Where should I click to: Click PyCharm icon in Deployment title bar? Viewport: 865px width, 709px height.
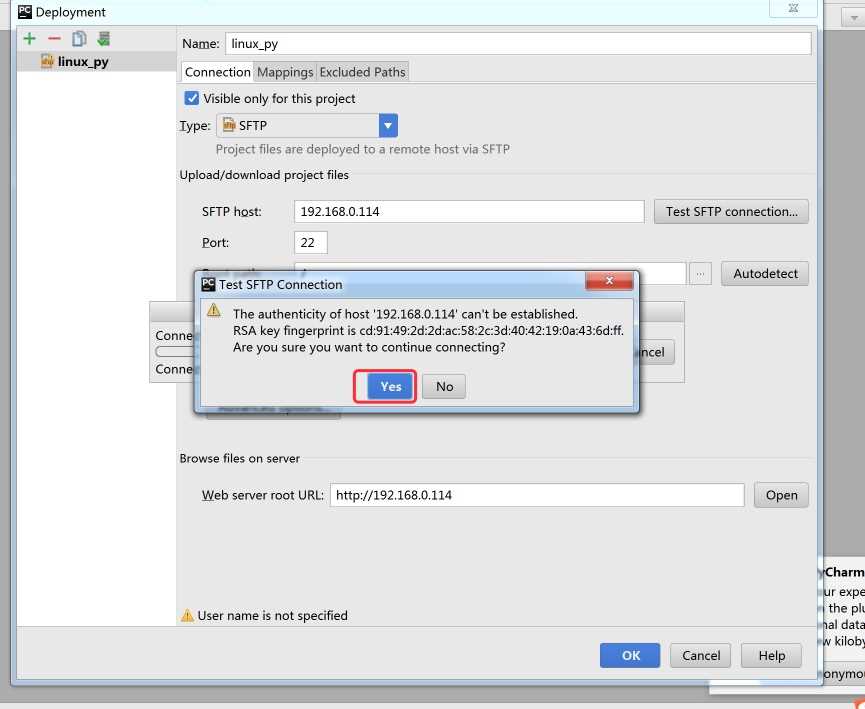click(25, 12)
